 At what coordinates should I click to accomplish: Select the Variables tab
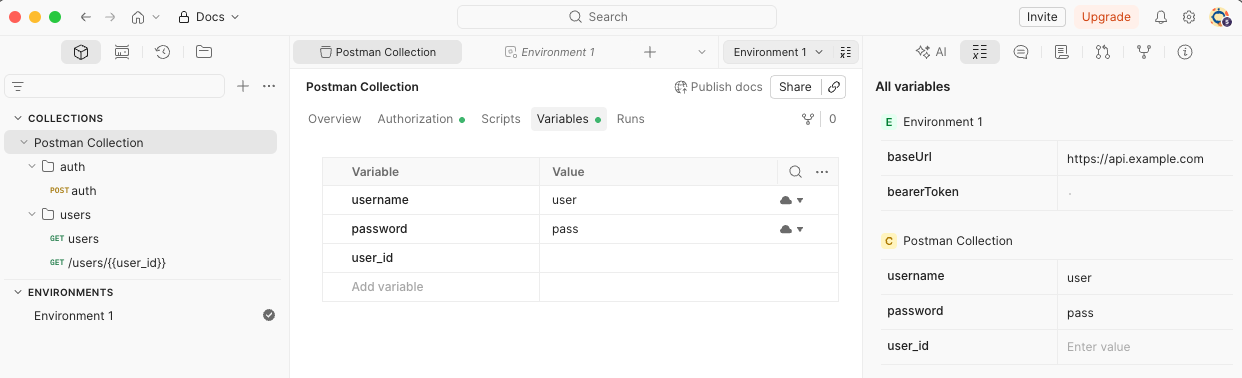569,119
